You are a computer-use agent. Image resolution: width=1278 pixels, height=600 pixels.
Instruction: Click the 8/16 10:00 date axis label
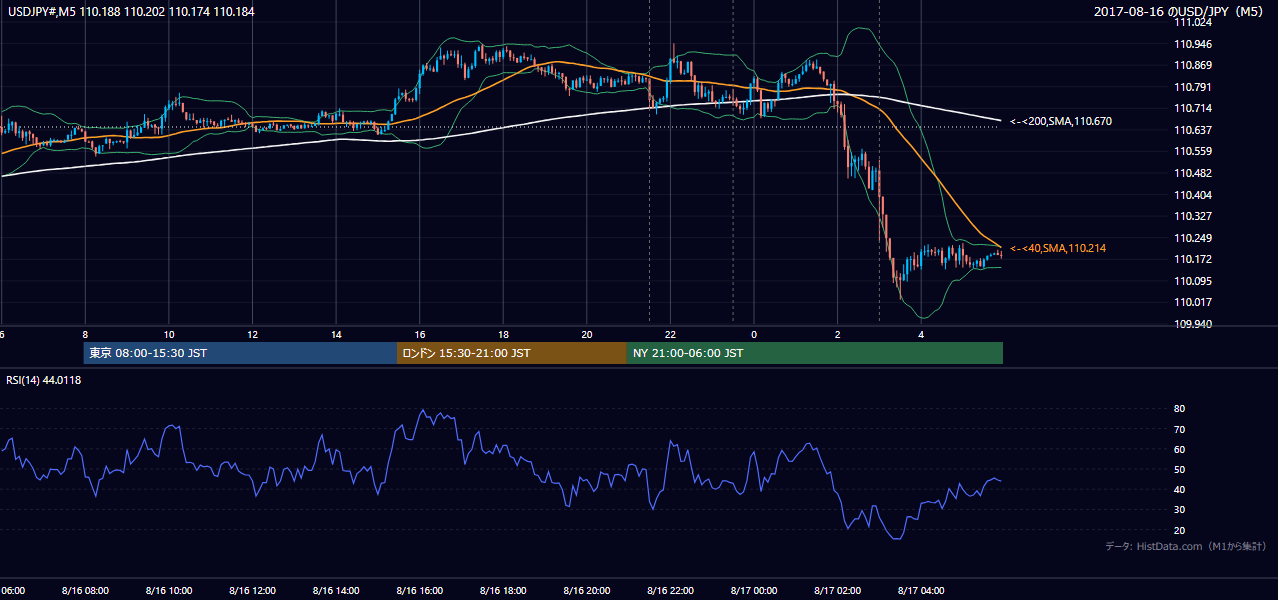169,591
